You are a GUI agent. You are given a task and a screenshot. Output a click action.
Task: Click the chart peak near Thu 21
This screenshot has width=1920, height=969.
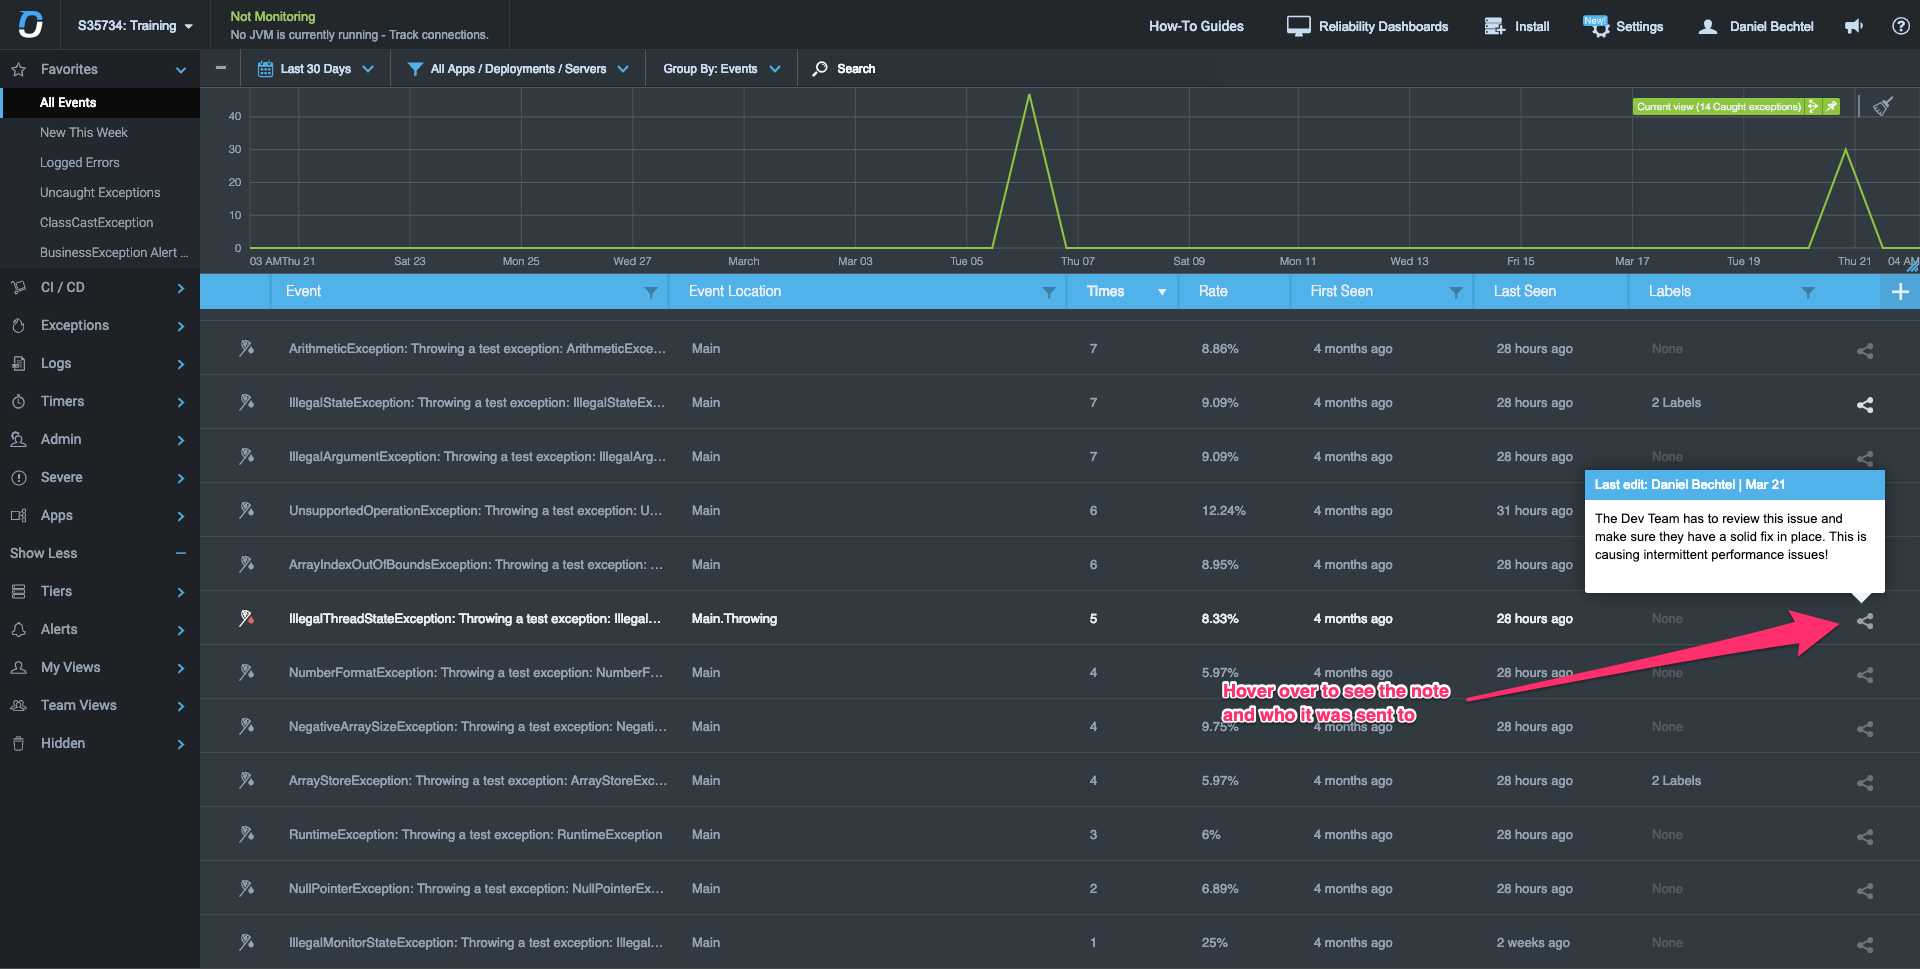(x=1846, y=150)
